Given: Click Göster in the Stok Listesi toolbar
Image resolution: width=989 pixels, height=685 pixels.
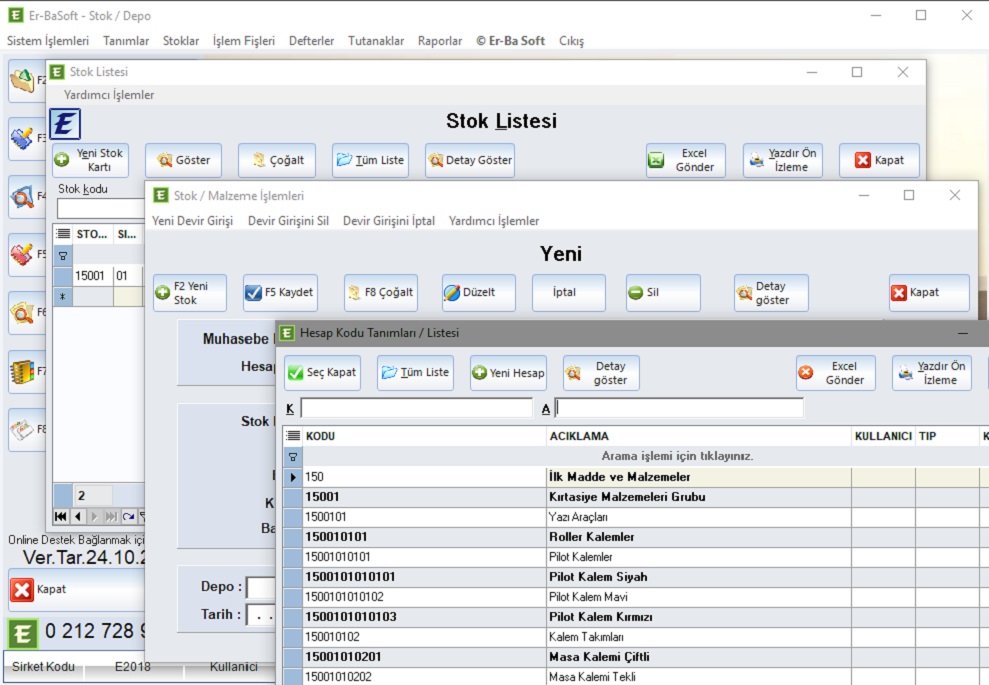Looking at the screenshot, I should 184,160.
